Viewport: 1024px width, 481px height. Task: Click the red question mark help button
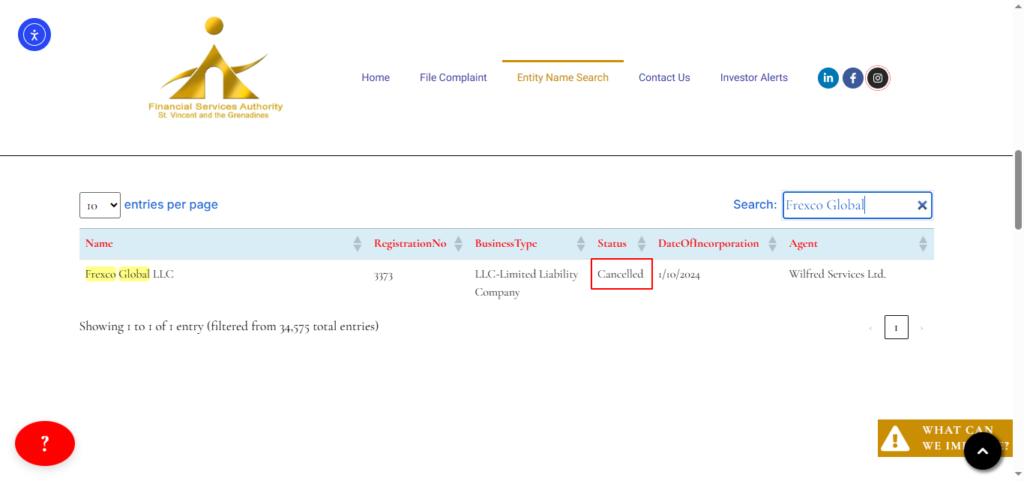point(45,443)
